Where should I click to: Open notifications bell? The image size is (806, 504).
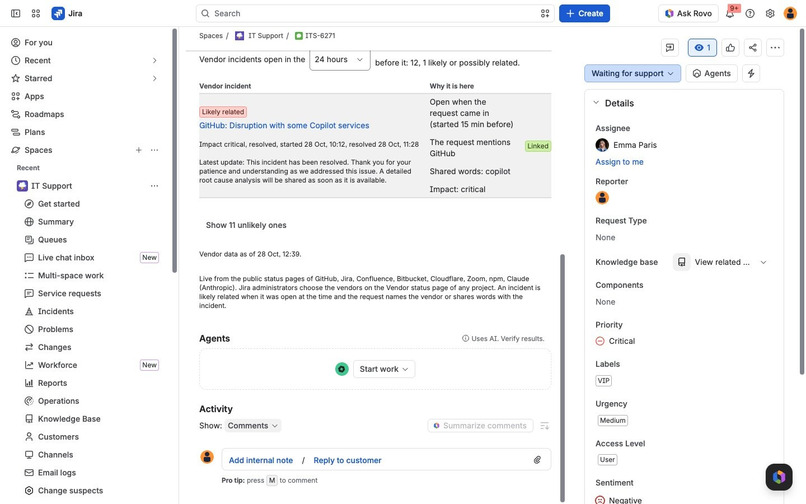click(730, 13)
